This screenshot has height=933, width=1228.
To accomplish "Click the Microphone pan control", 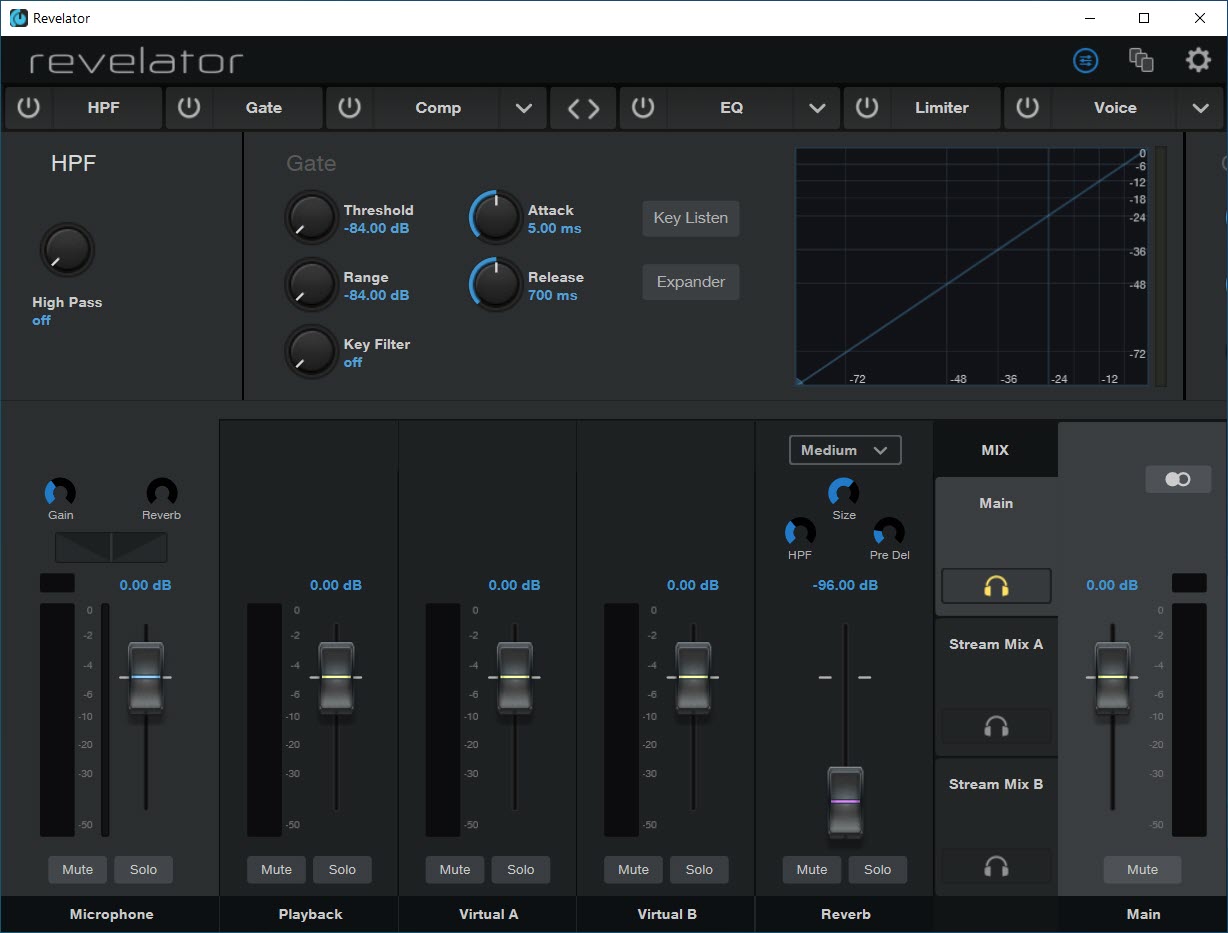I will coord(111,547).
